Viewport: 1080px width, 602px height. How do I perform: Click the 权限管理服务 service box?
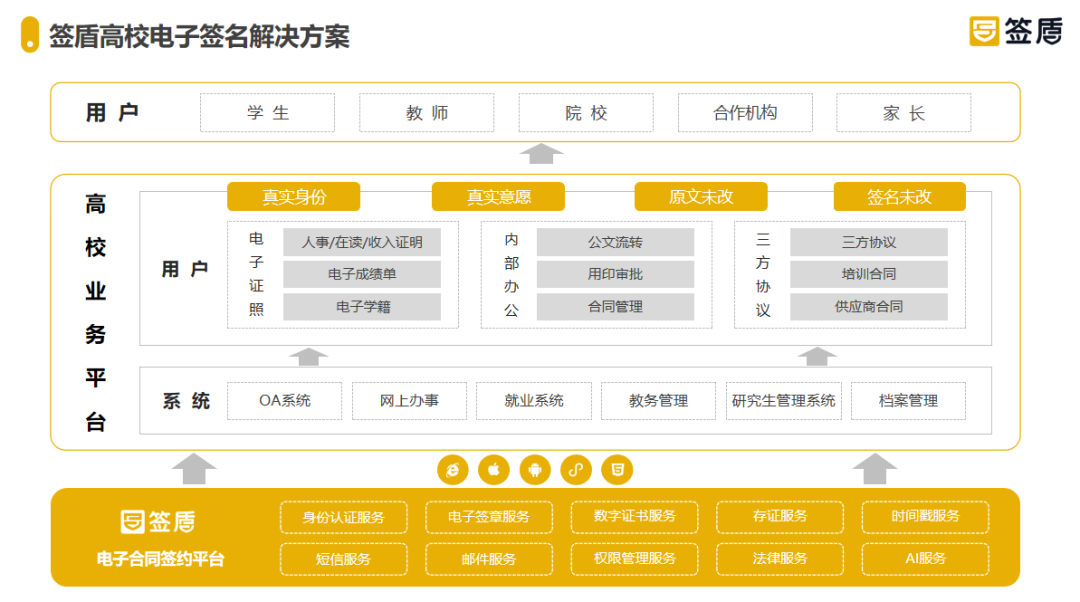click(635, 559)
